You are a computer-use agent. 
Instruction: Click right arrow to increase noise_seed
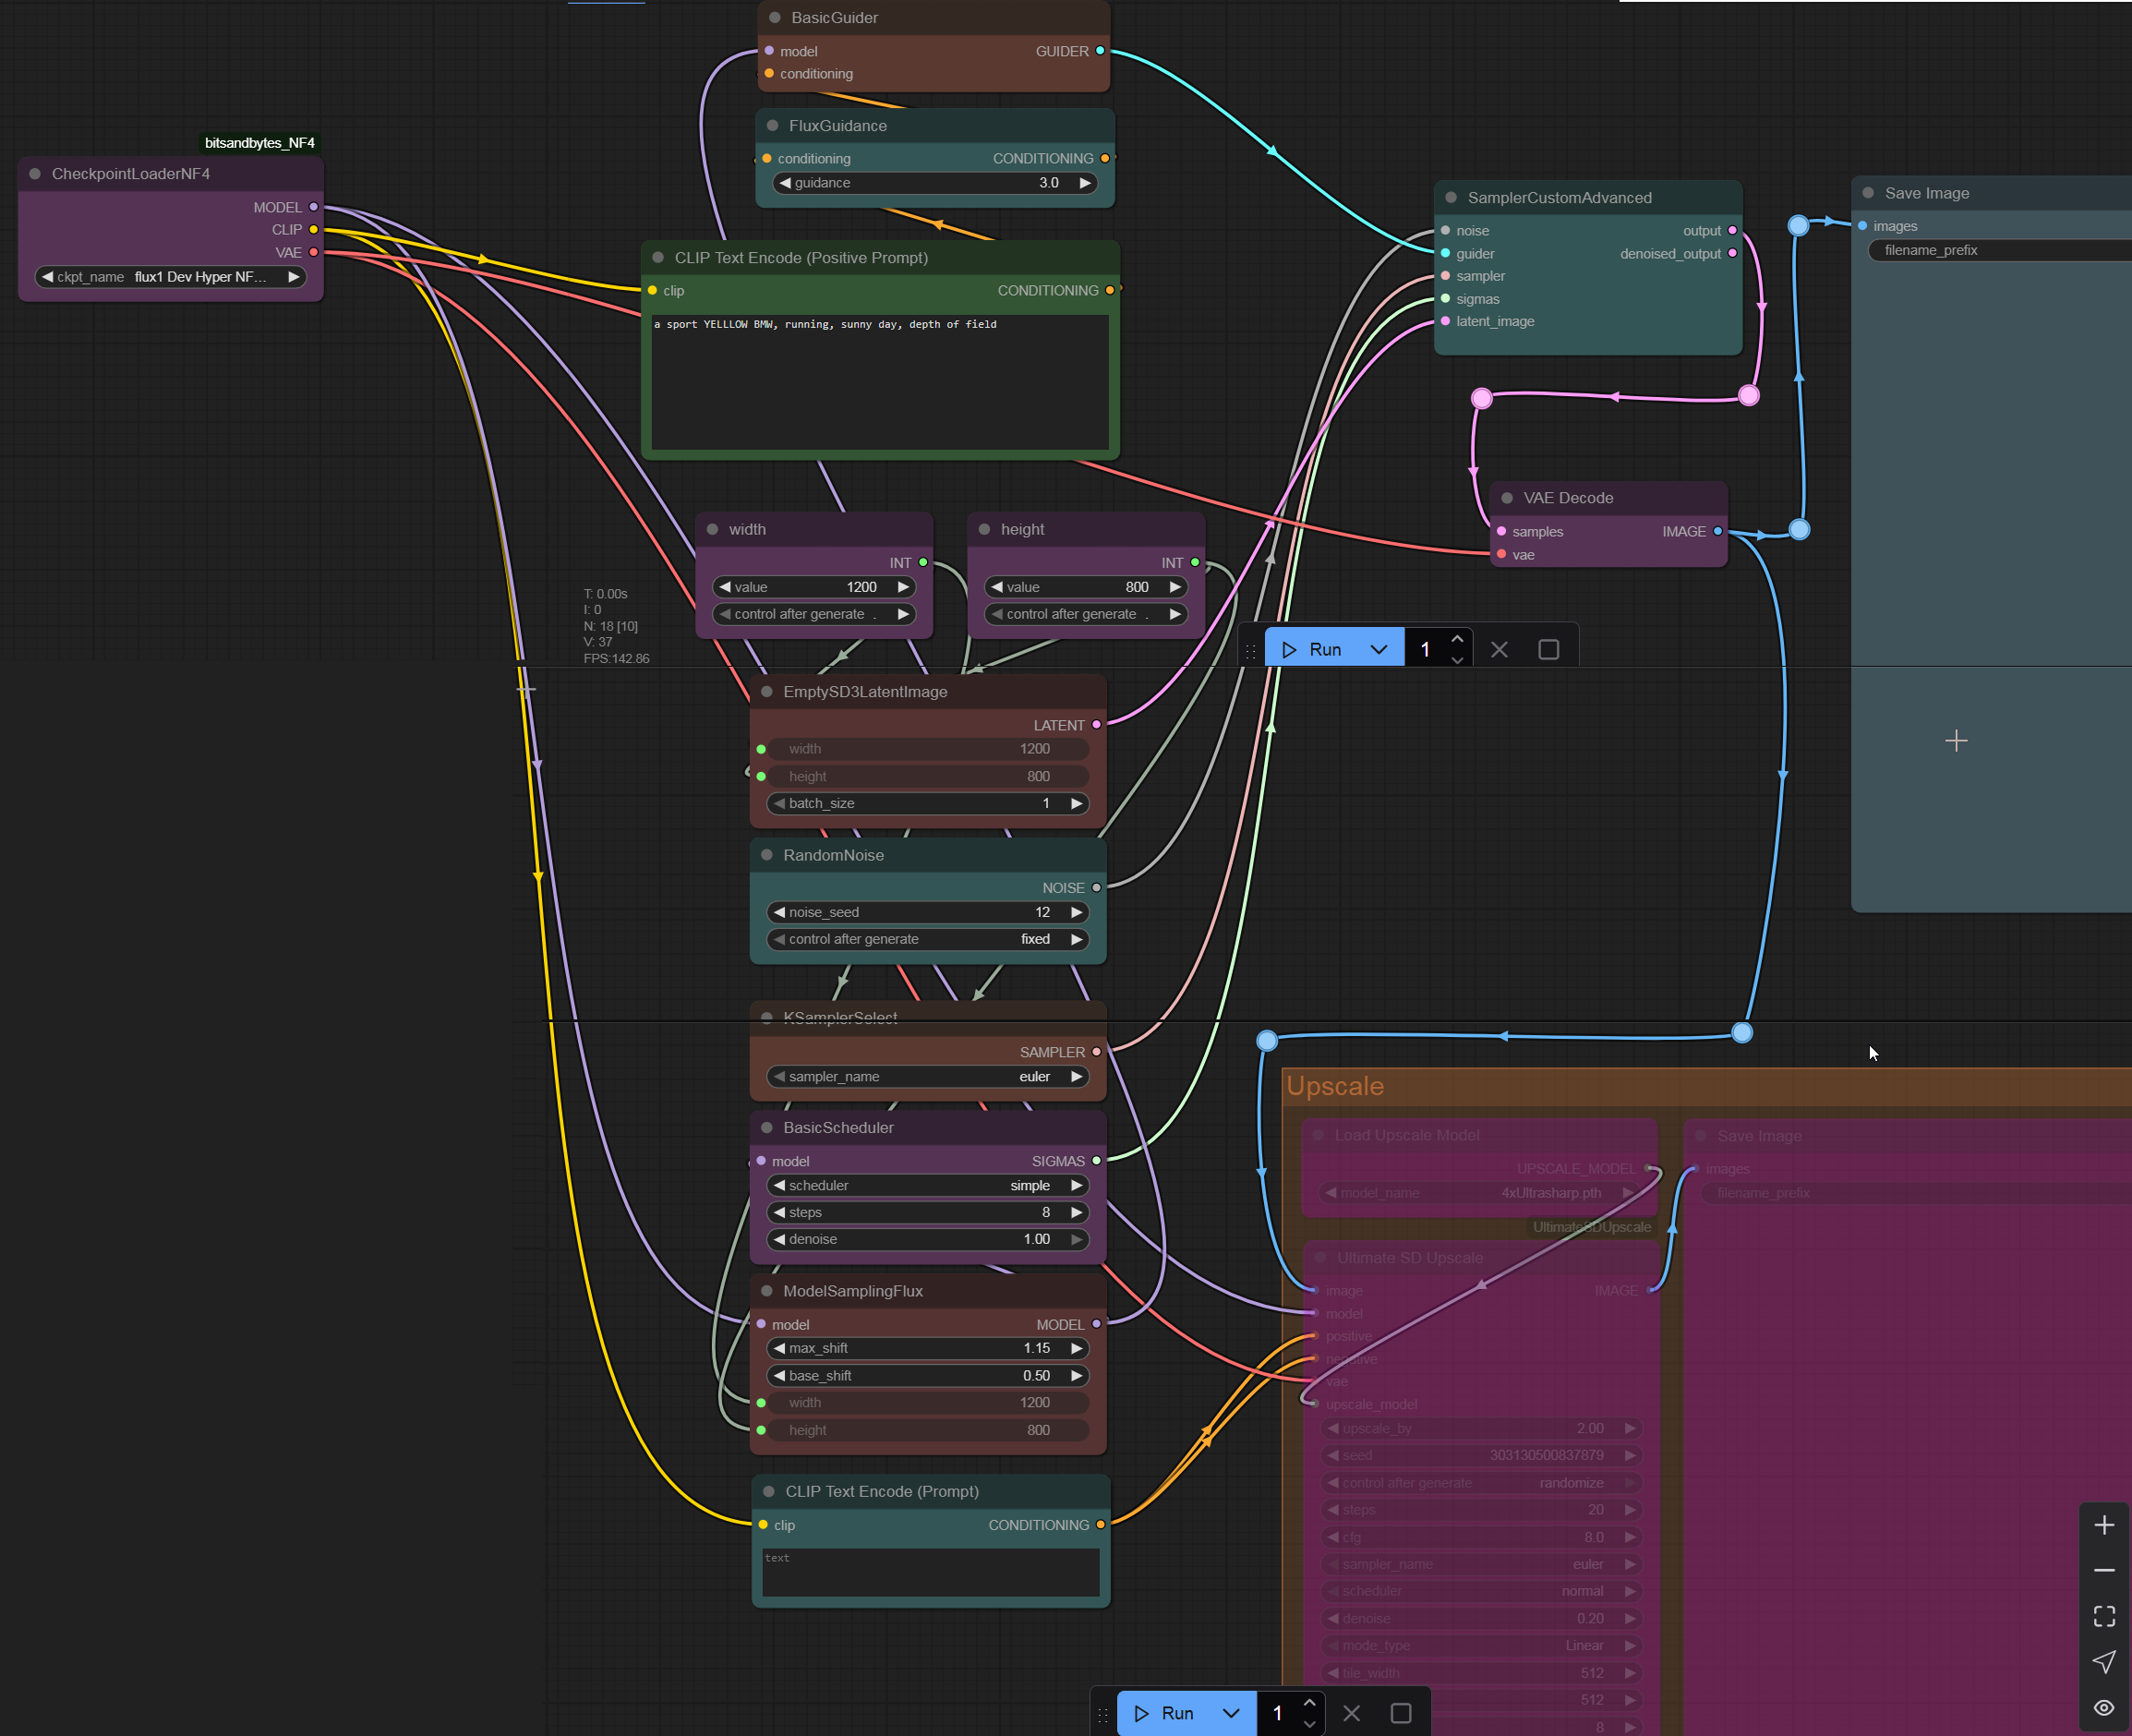[x=1076, y=912]
